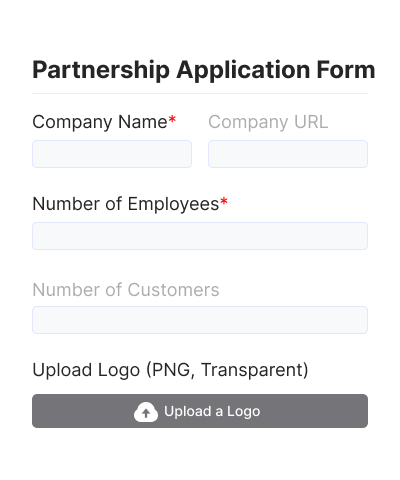Select the Number of Customers input

point(200,320)
